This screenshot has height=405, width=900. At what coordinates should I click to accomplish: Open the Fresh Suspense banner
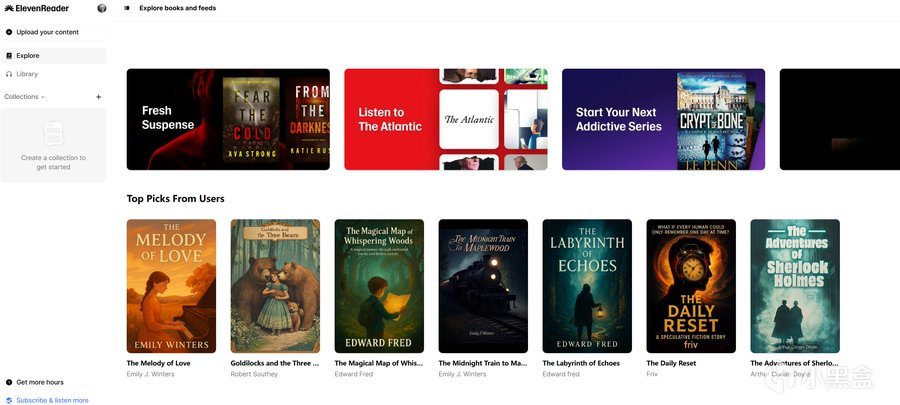[x=228, y=119]
